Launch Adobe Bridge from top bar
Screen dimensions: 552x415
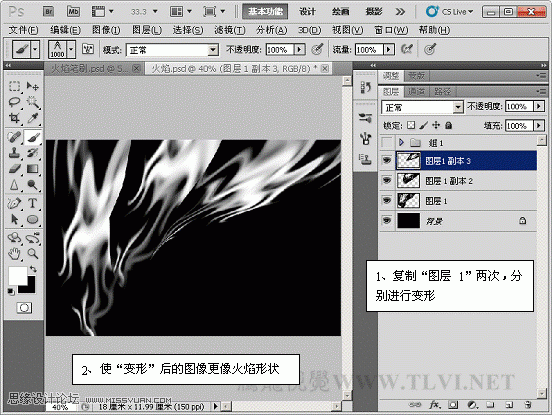(49, 12)
